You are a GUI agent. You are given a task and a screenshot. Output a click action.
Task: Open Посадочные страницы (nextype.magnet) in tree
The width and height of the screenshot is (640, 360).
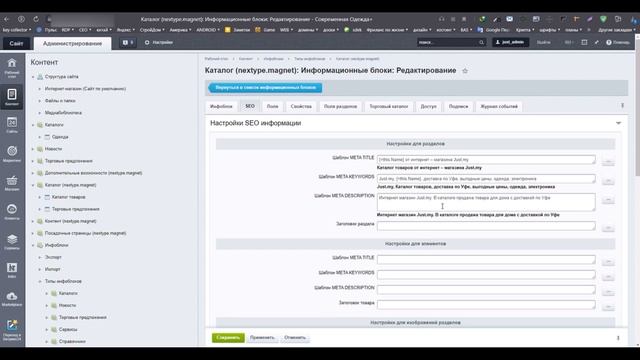tap(85, 233)
